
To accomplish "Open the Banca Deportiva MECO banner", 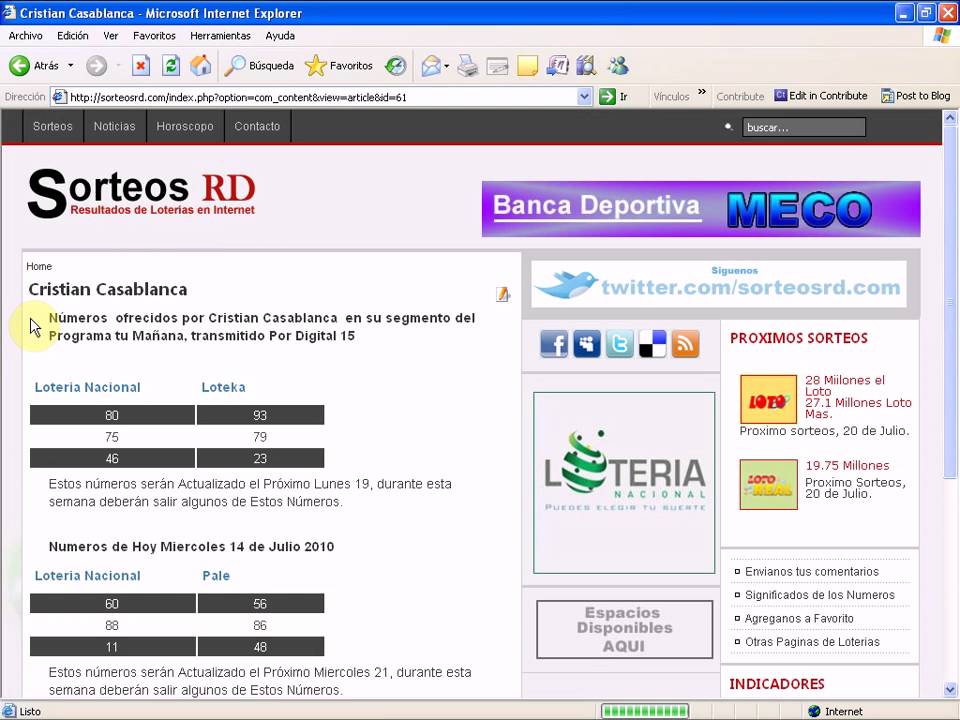I will tap(701, 209).
